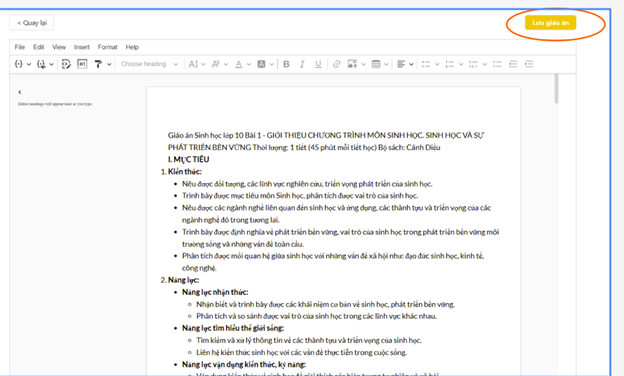Click the insert image icon

[x=352, y=64]
